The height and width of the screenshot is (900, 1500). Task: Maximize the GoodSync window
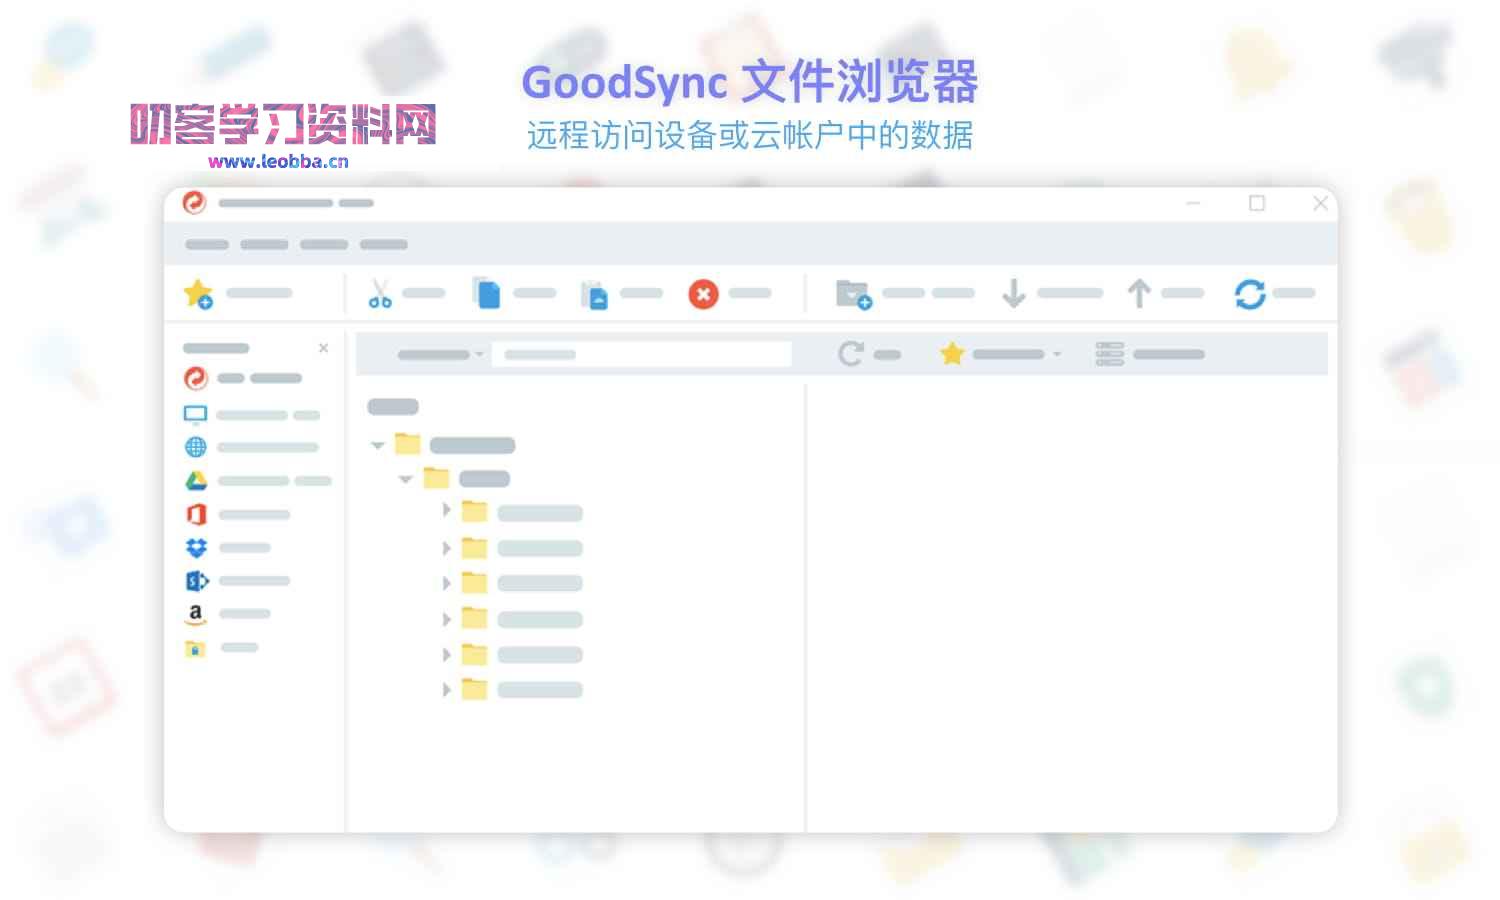coord(1257,203)
